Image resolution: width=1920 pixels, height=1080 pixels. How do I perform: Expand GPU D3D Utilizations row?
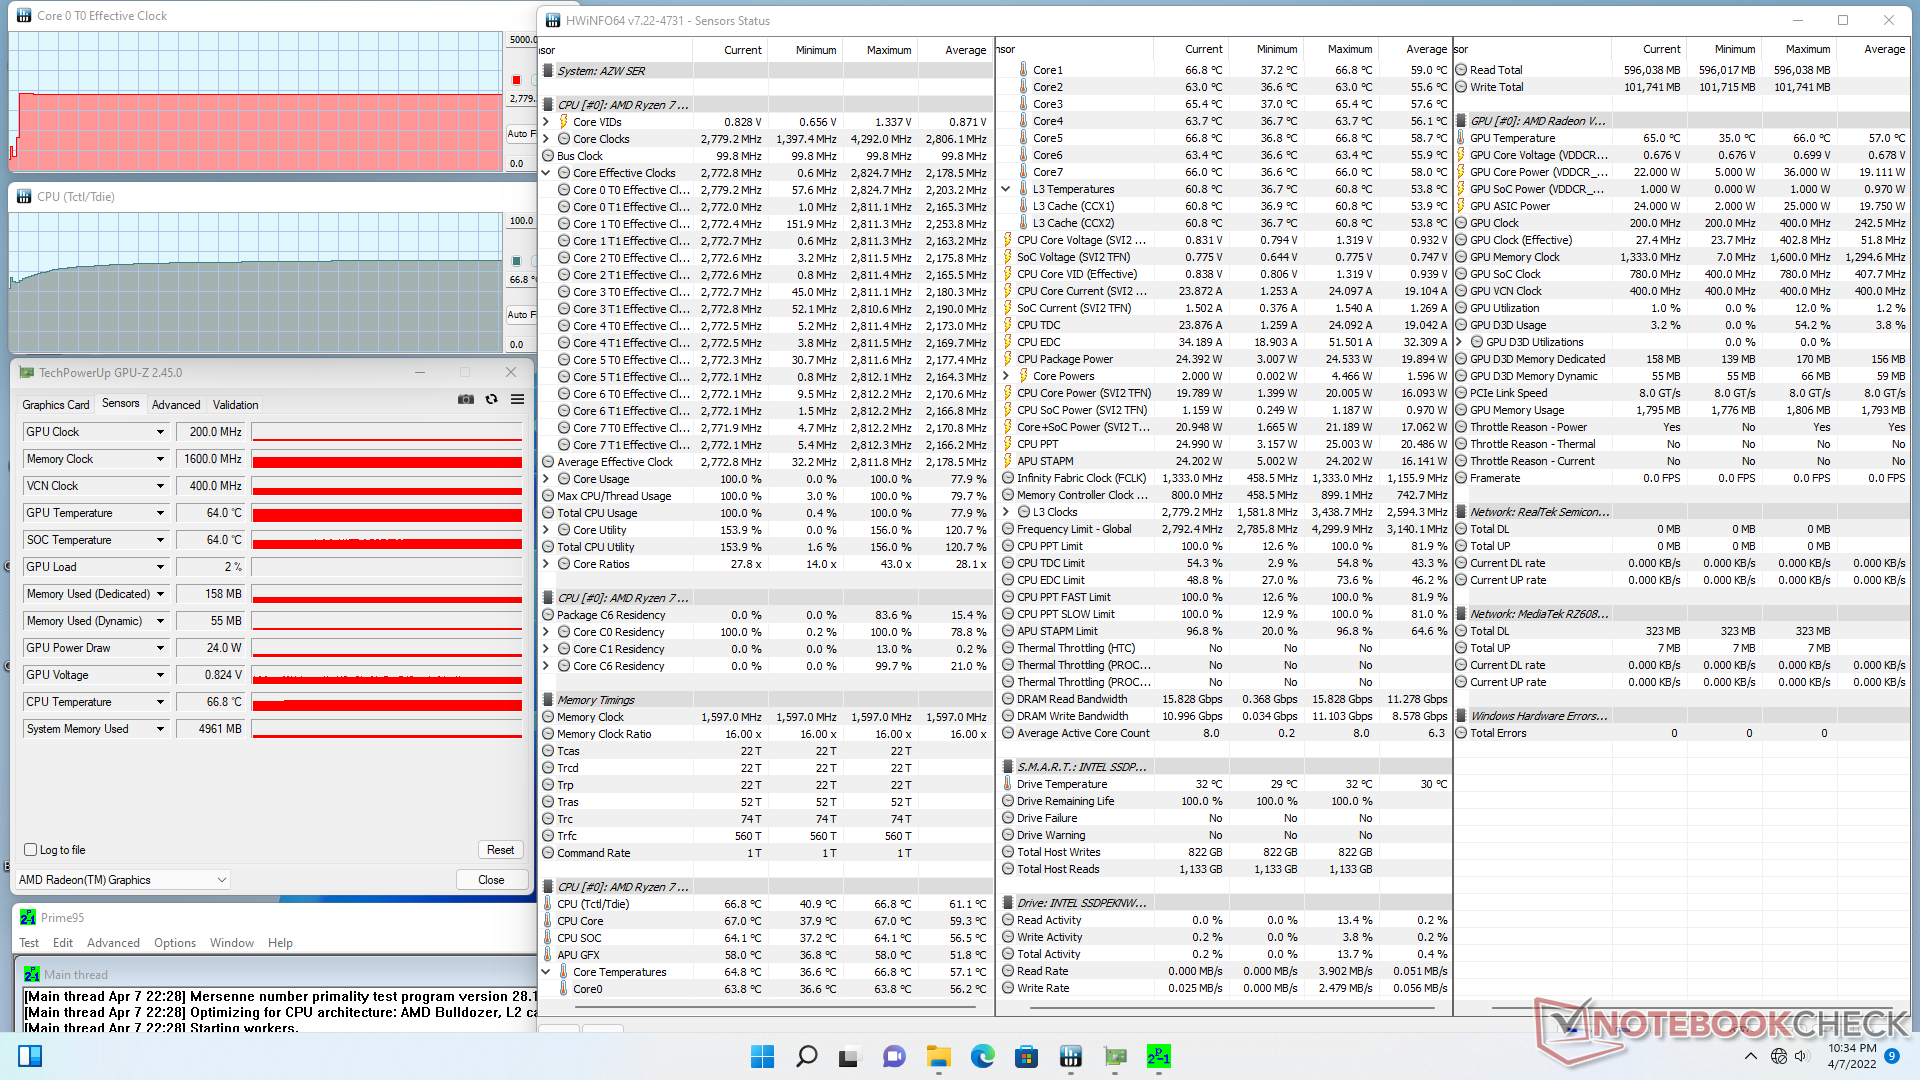point(1459,342)
